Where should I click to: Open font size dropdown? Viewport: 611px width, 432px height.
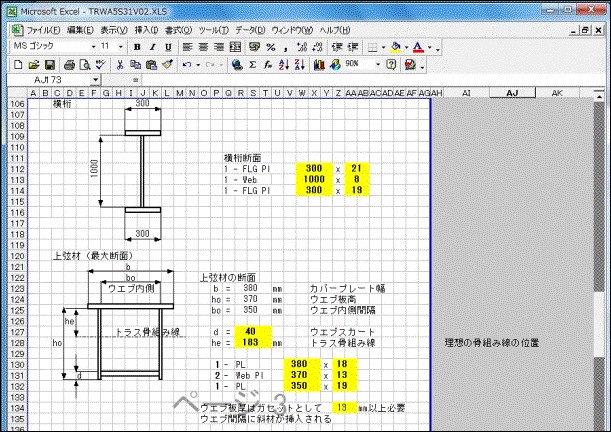121,47
